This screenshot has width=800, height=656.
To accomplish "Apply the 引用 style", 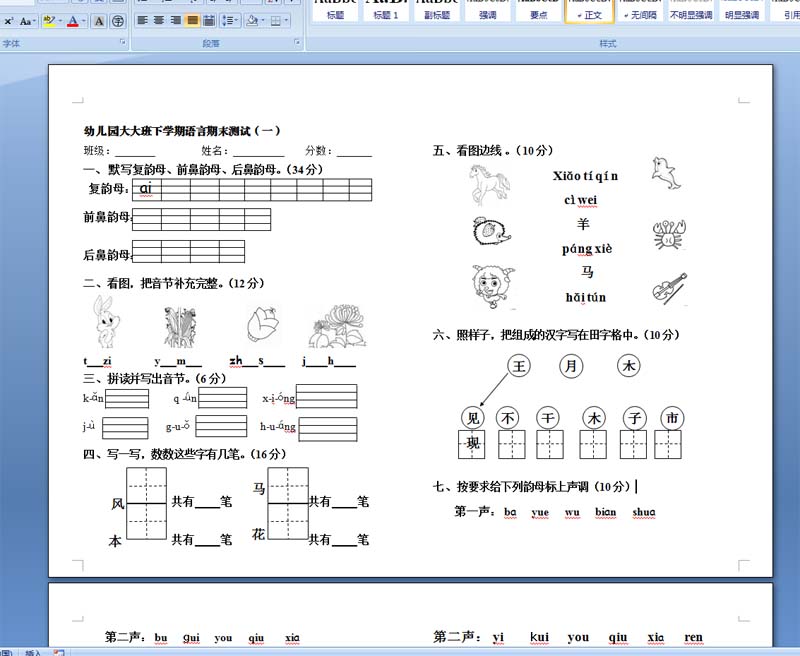I will click(x=786, y=11).
